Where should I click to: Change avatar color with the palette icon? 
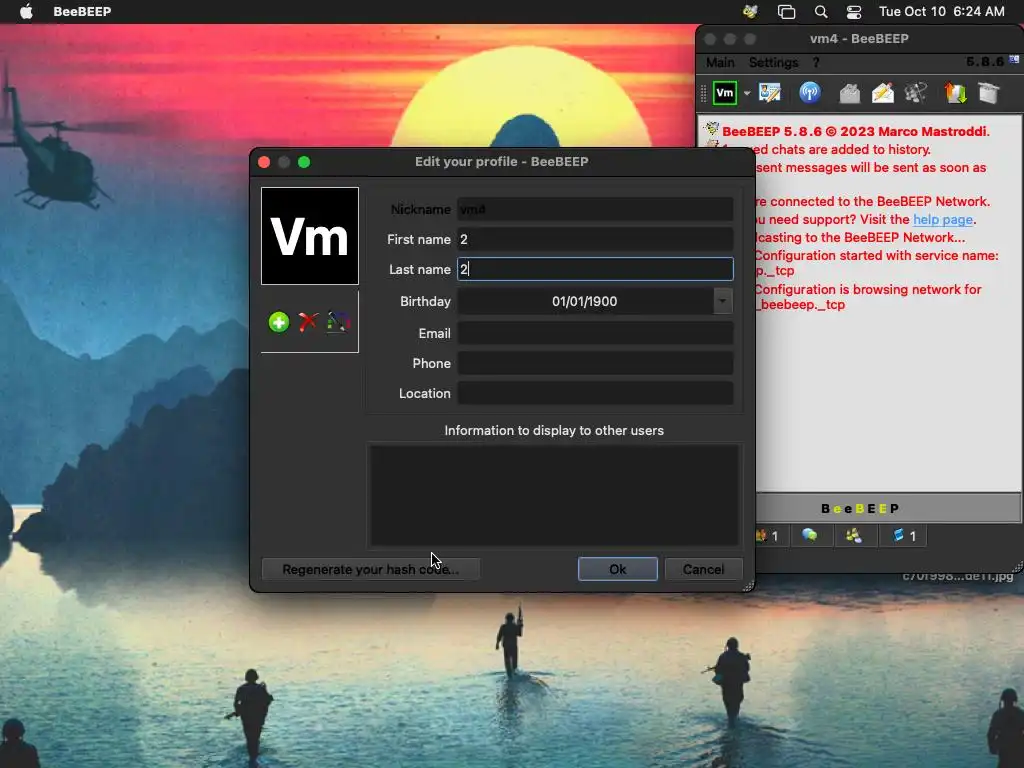pyautogui.click(x=338, y=322)
